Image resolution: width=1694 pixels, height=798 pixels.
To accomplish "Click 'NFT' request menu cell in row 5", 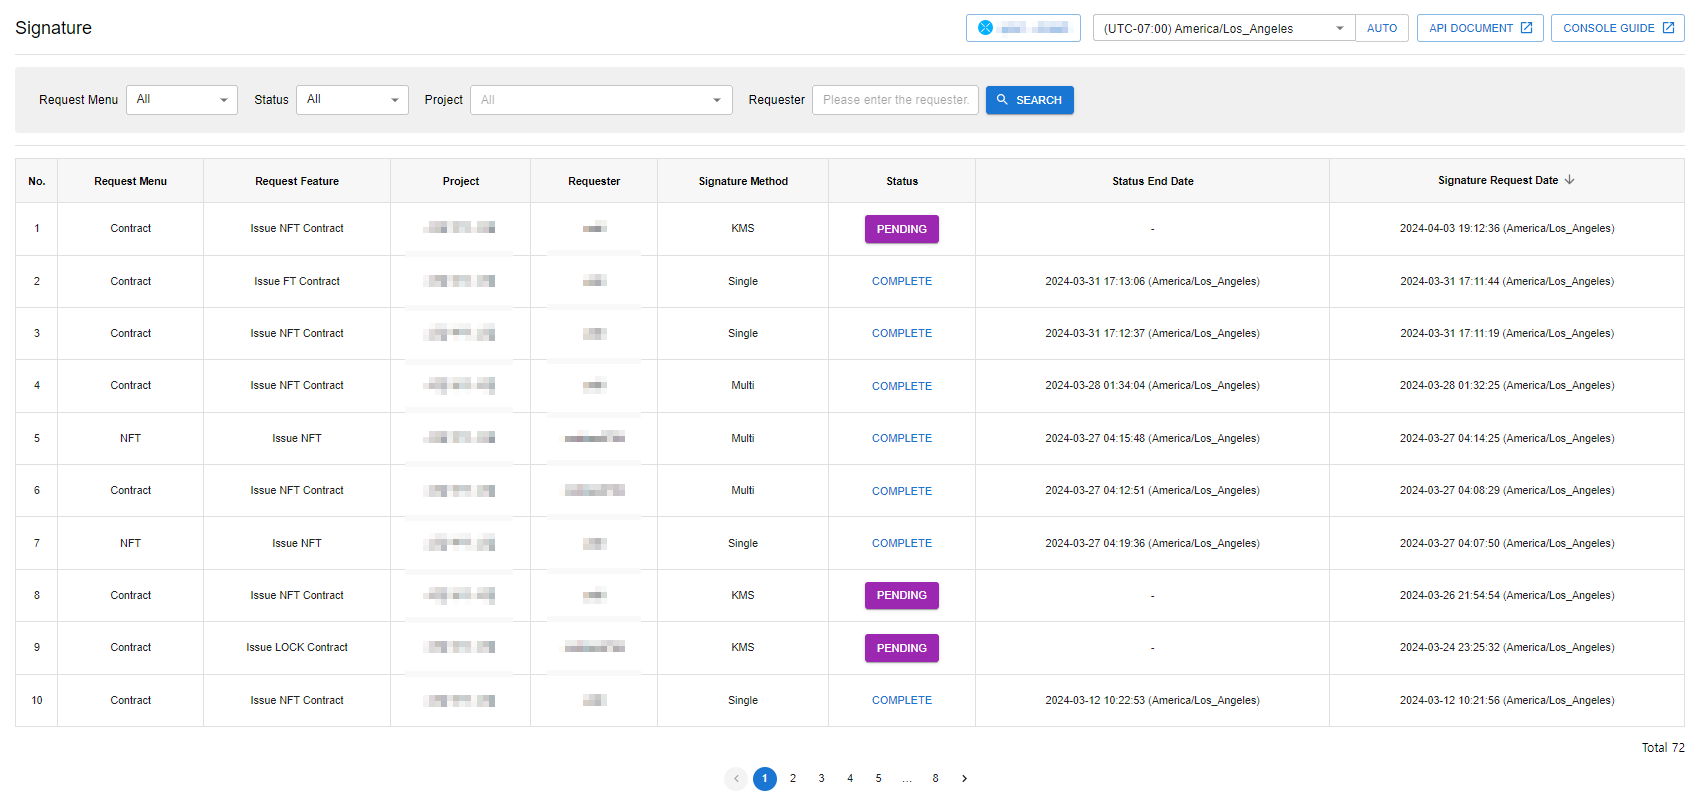I will point(131,438).
